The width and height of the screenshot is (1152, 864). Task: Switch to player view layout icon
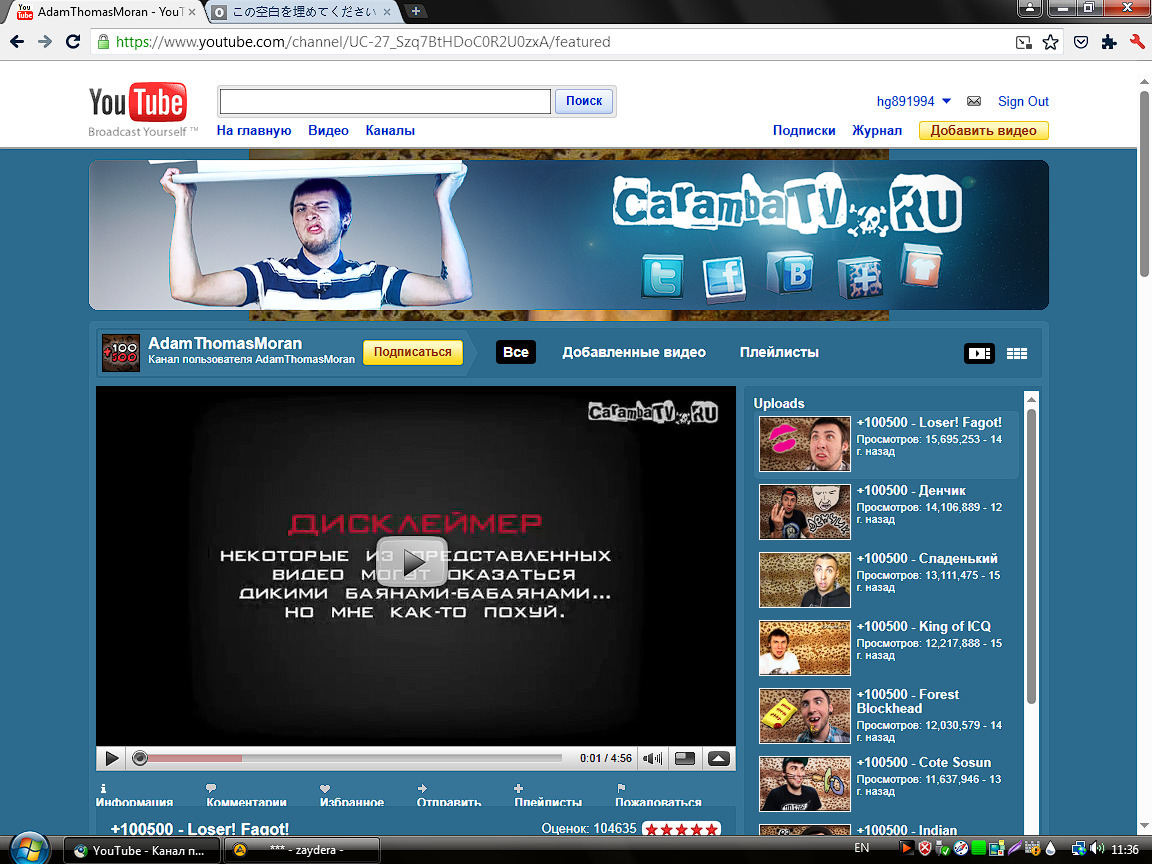(979, 353)
